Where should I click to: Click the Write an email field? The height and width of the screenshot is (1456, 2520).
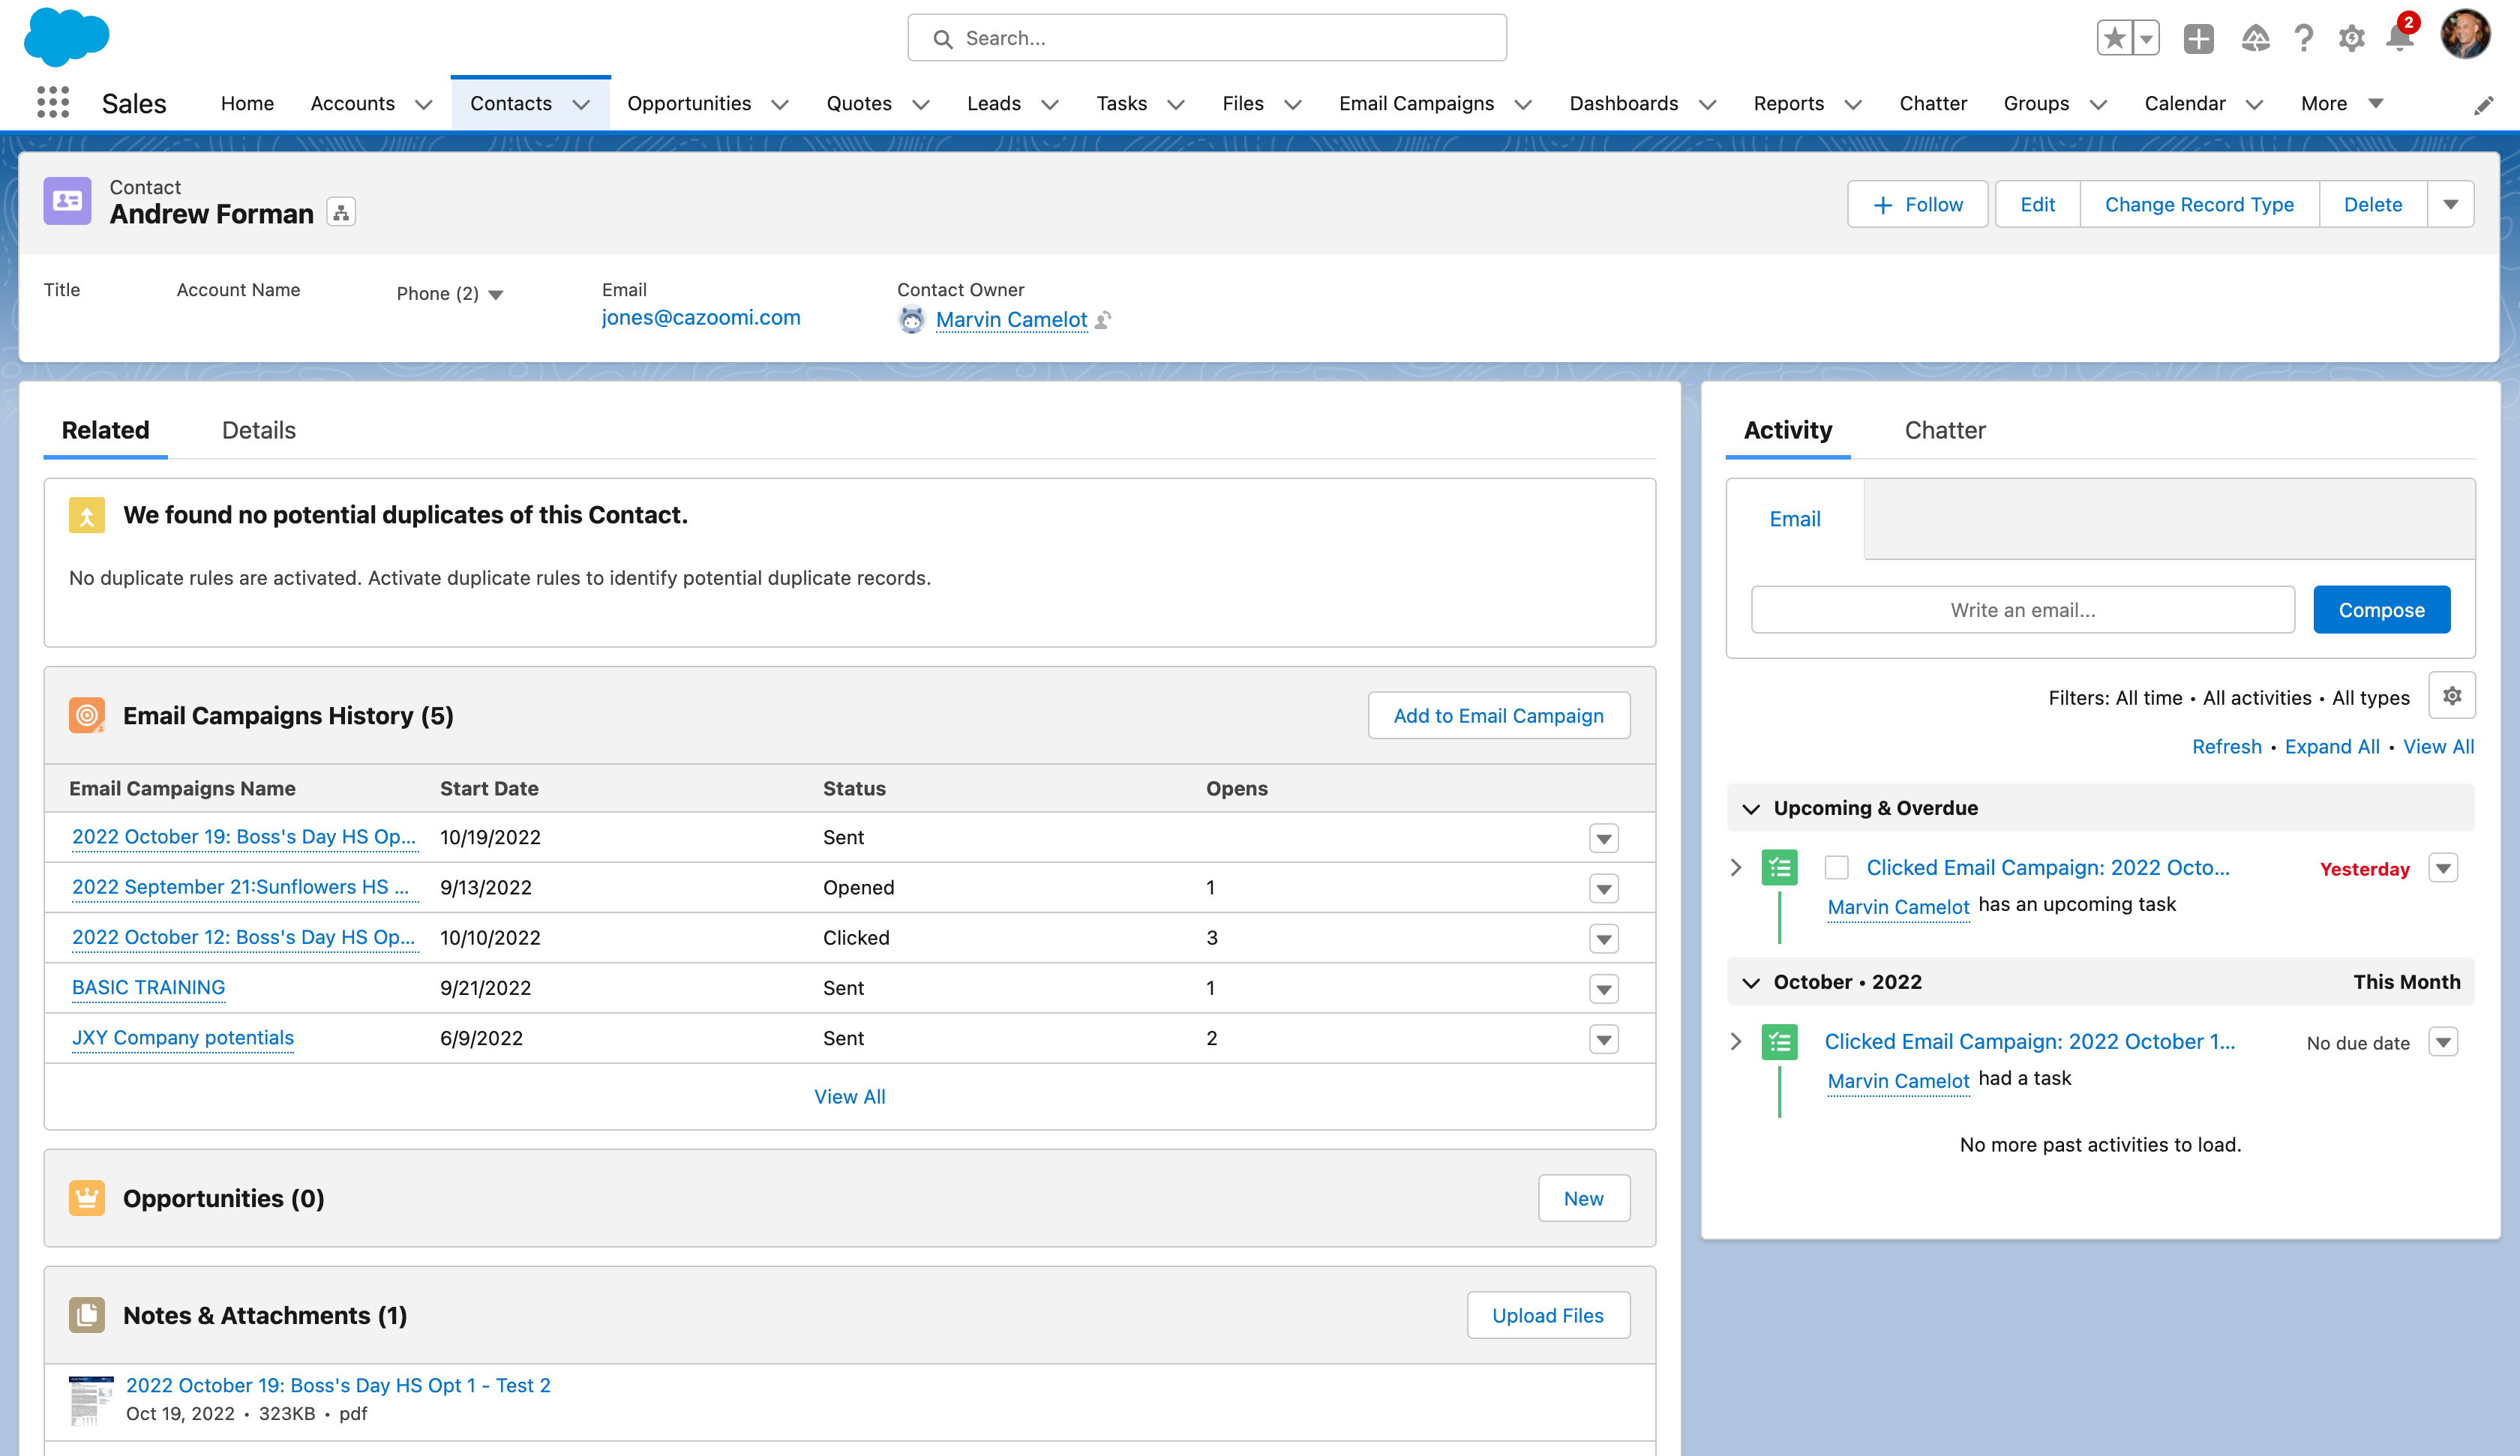pyautogui.click(x=2022, y=609)
